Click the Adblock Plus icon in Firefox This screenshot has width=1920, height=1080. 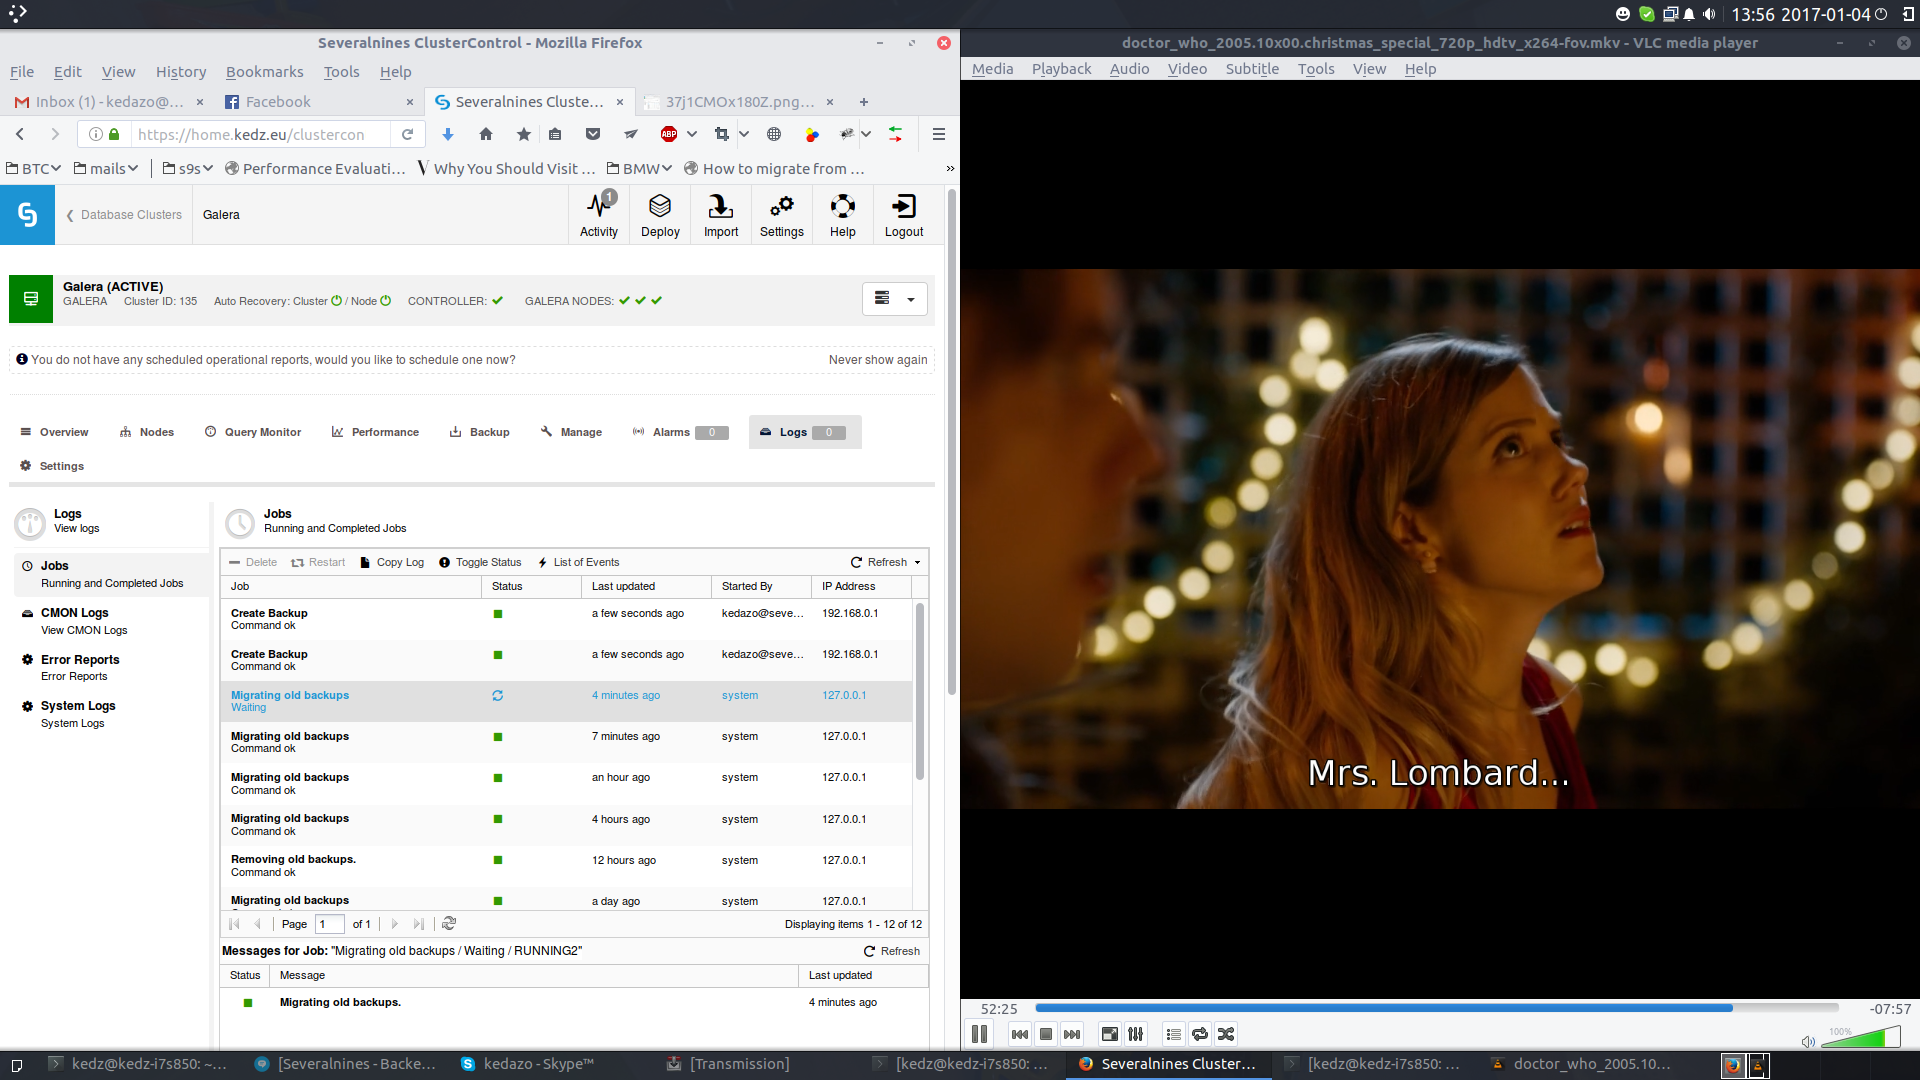(x=669, y=134)
